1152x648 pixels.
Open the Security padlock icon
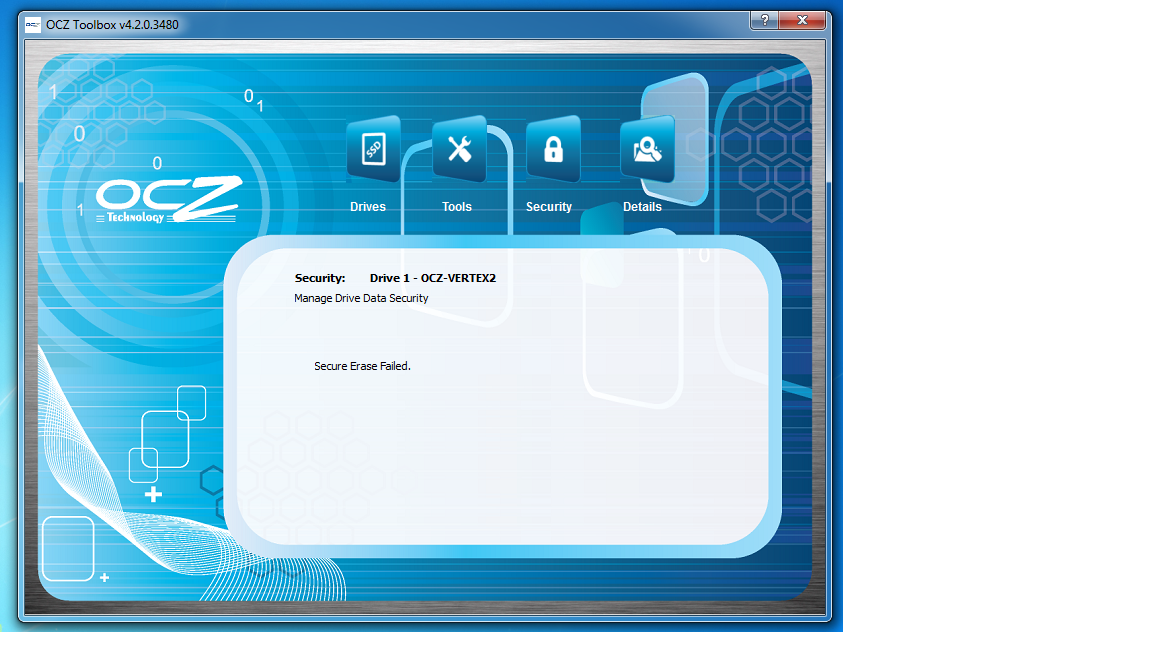pos(553,149)
